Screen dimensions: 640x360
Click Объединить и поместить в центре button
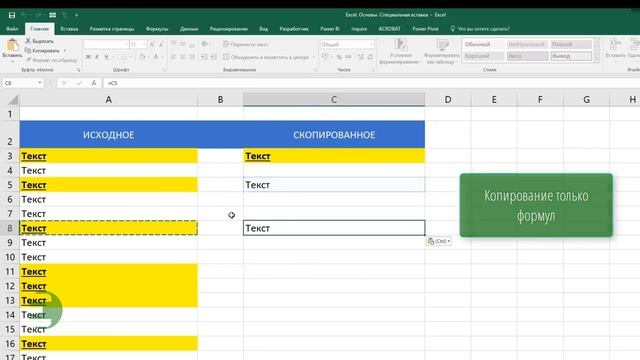(x=266, y=57)
